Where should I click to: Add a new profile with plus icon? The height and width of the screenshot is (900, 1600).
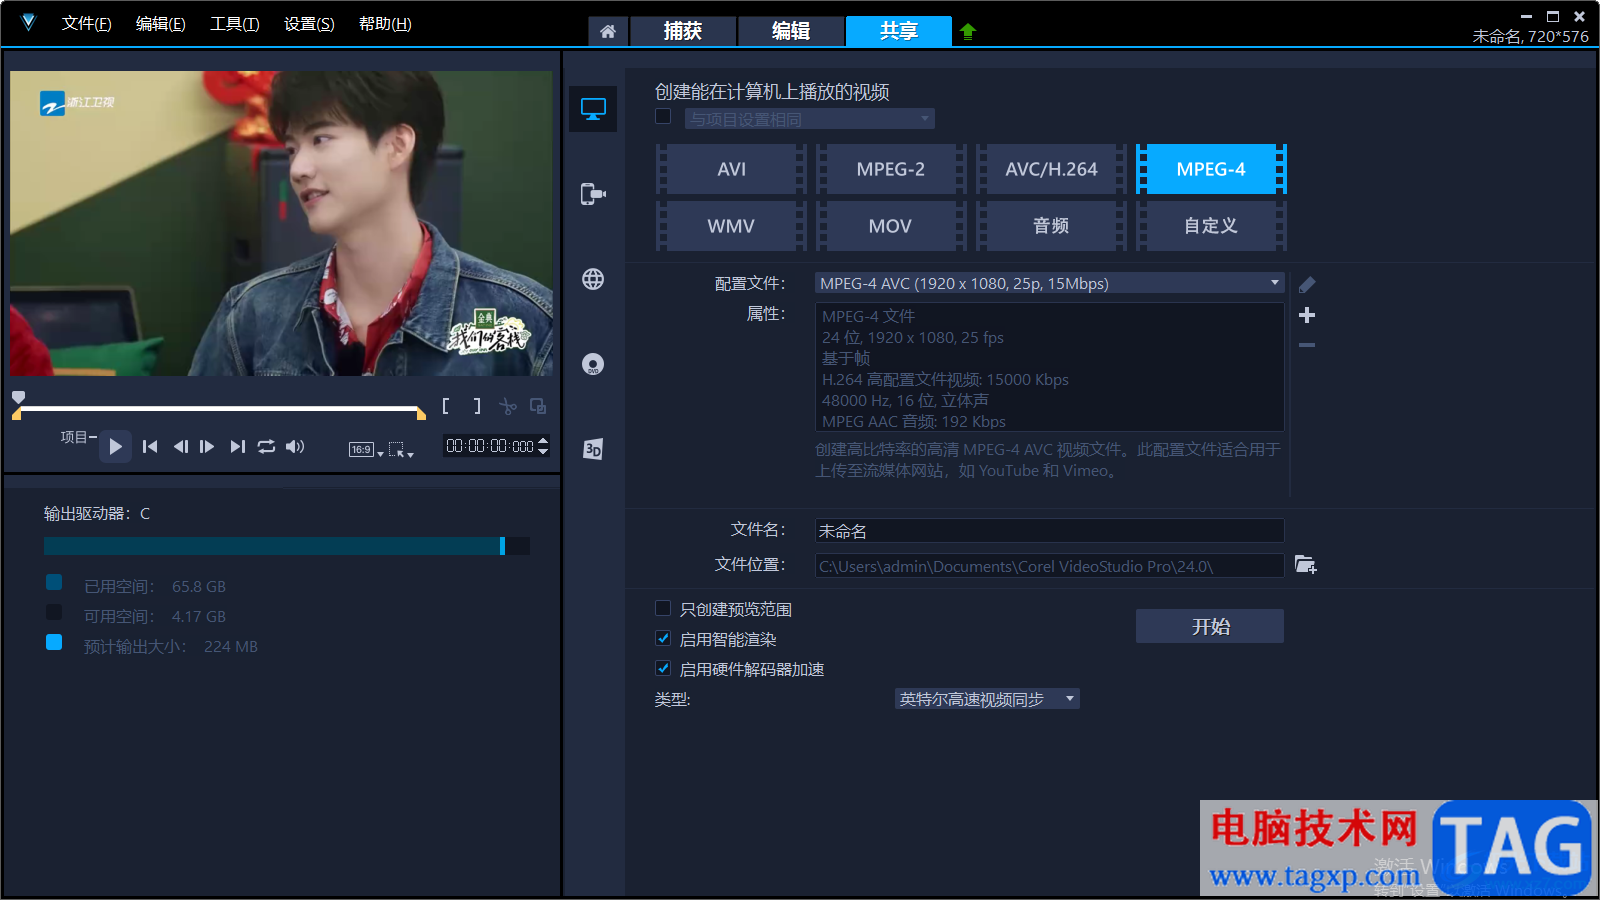(1307, 315)
